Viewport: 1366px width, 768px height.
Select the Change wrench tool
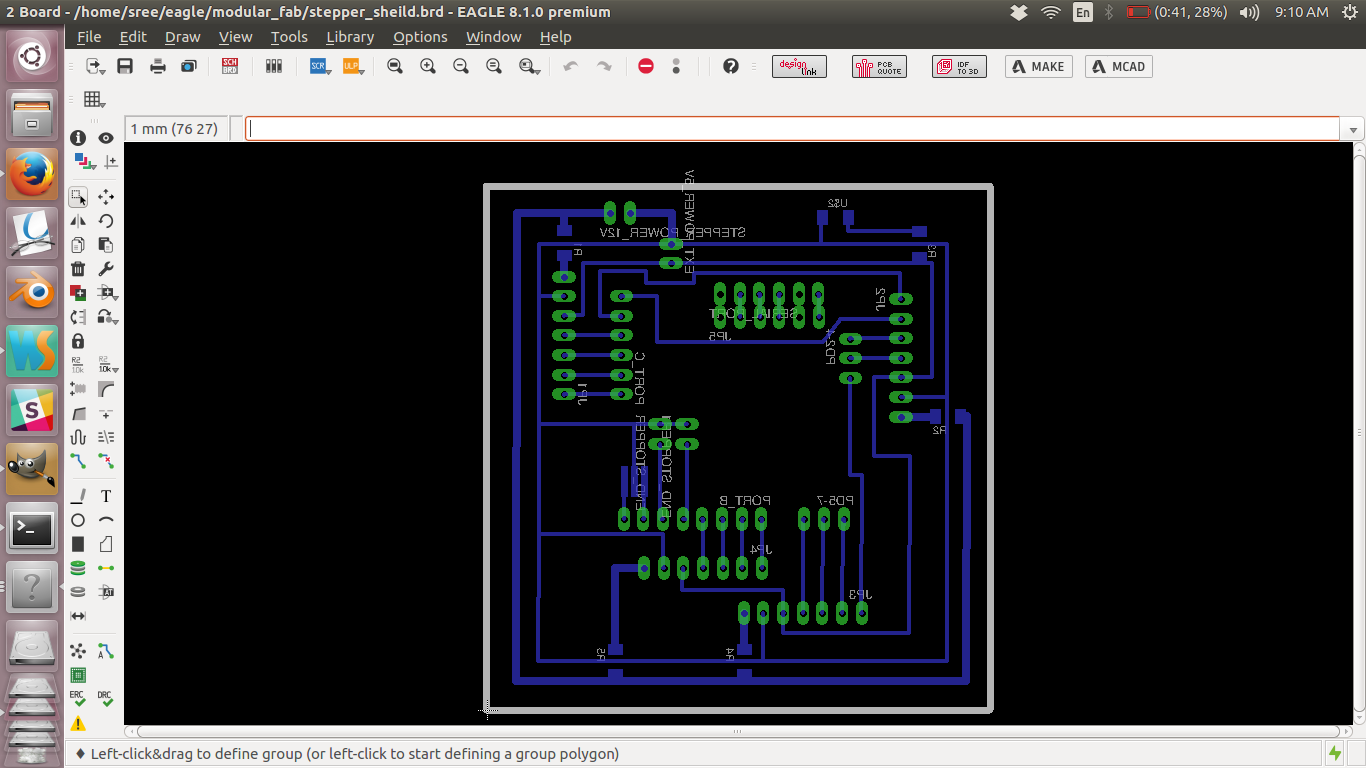pyautogui.click(x=106, y=269)
